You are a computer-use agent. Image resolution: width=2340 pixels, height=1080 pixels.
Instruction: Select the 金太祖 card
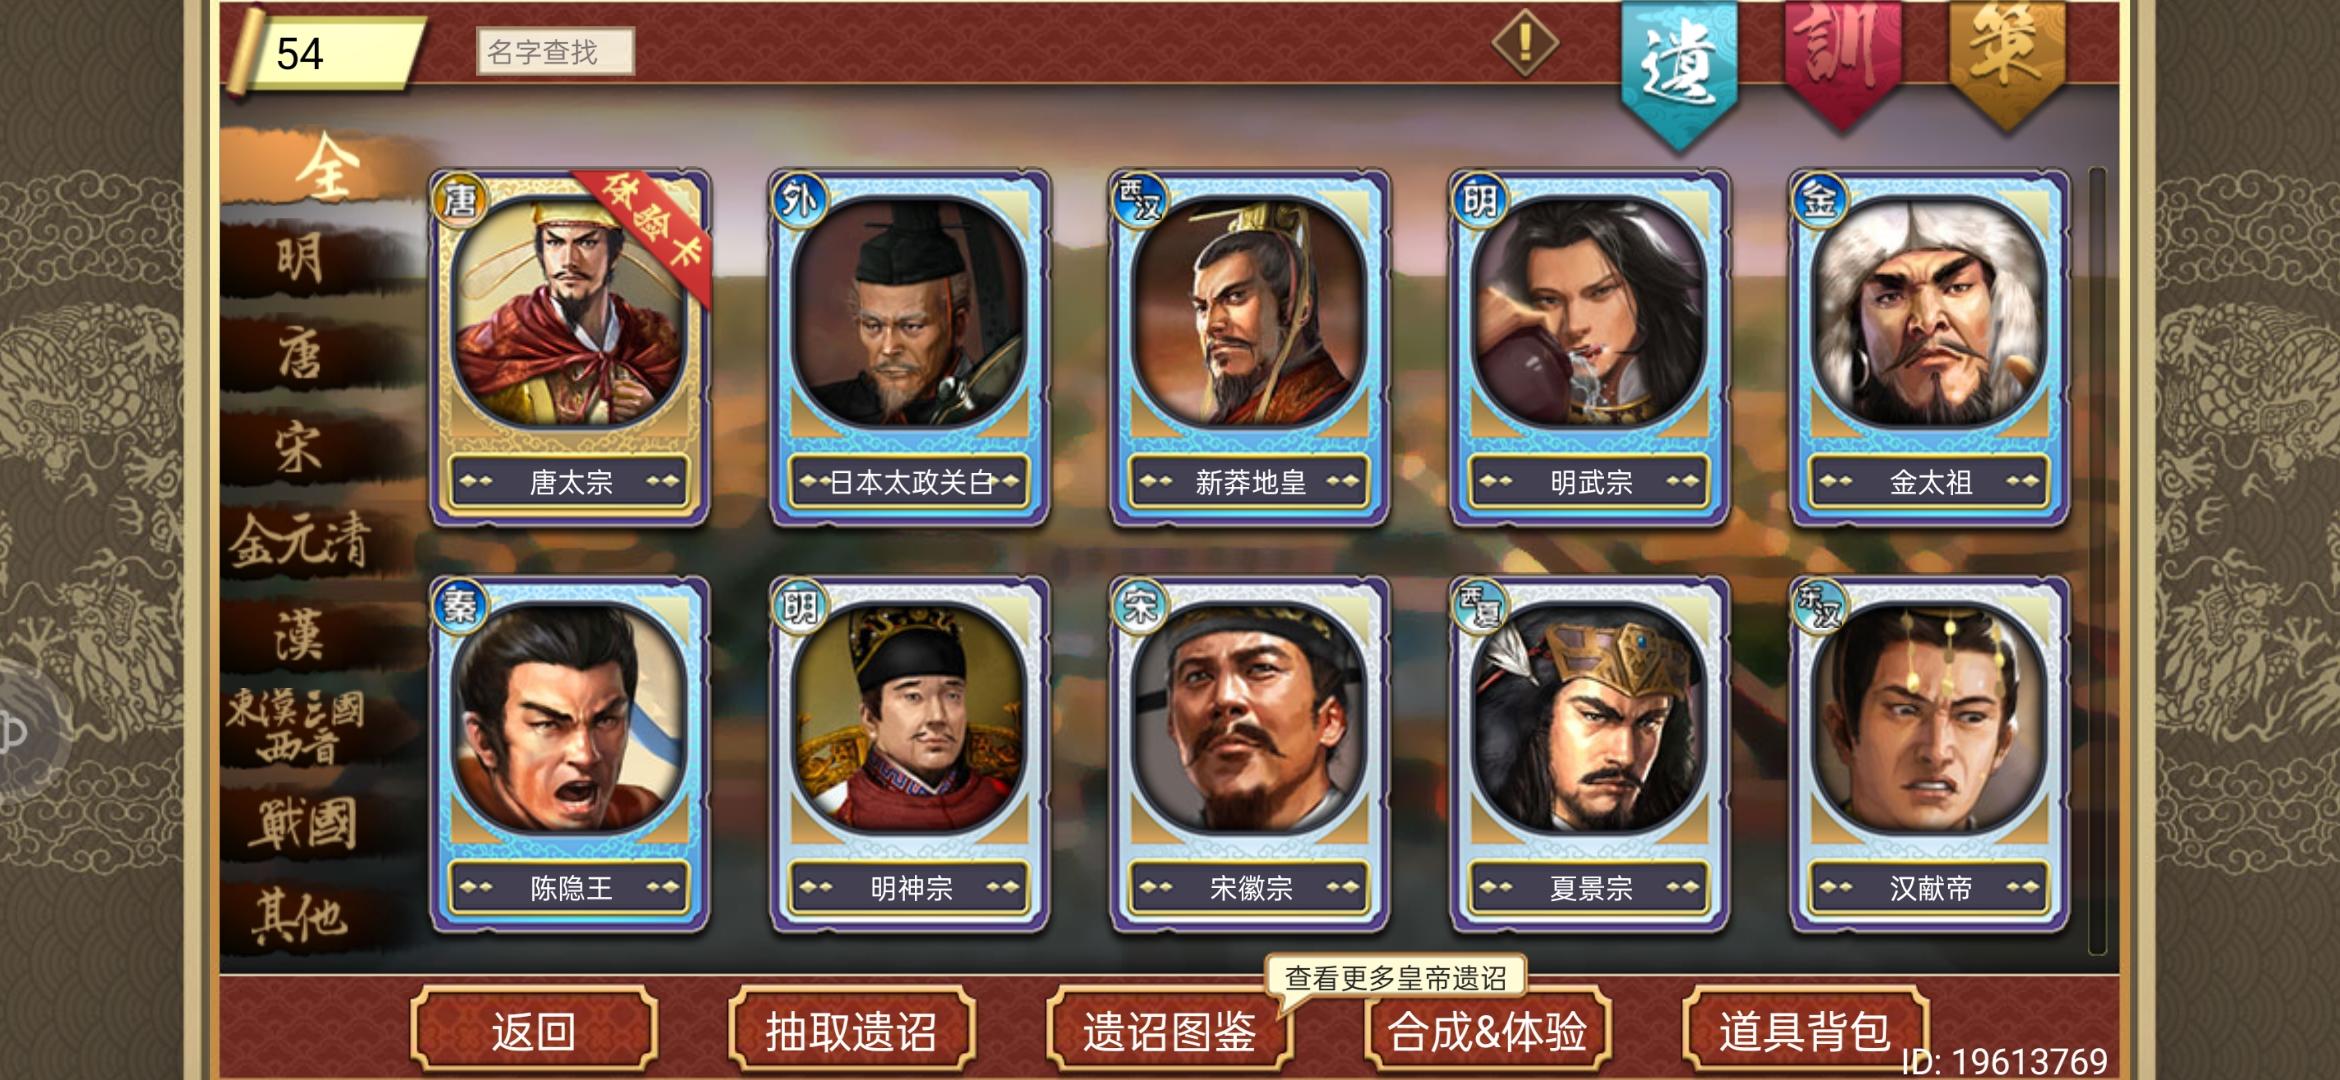tap(1930, 348)
